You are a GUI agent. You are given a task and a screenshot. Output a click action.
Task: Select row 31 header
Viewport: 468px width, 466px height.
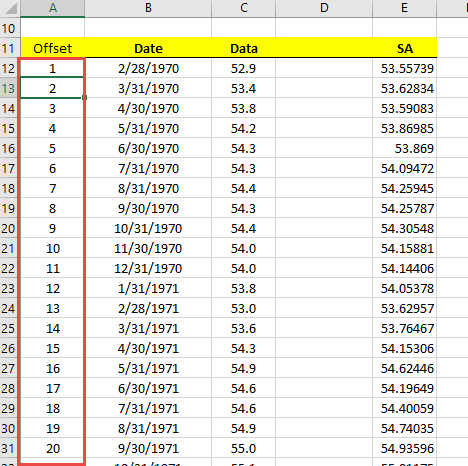[x=10, y=448]
